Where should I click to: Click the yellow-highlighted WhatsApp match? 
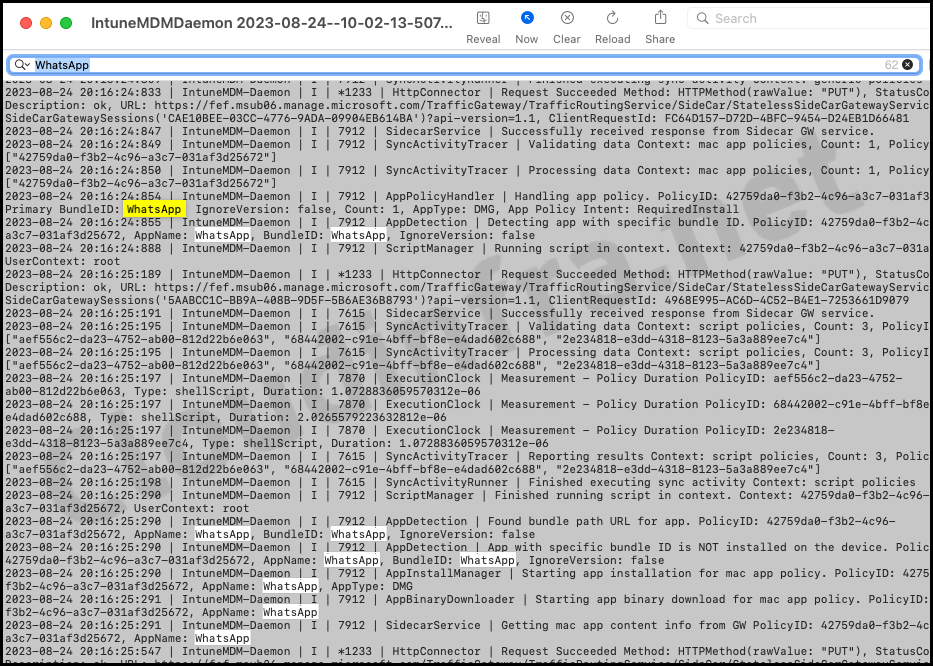(x=154, y=209)
